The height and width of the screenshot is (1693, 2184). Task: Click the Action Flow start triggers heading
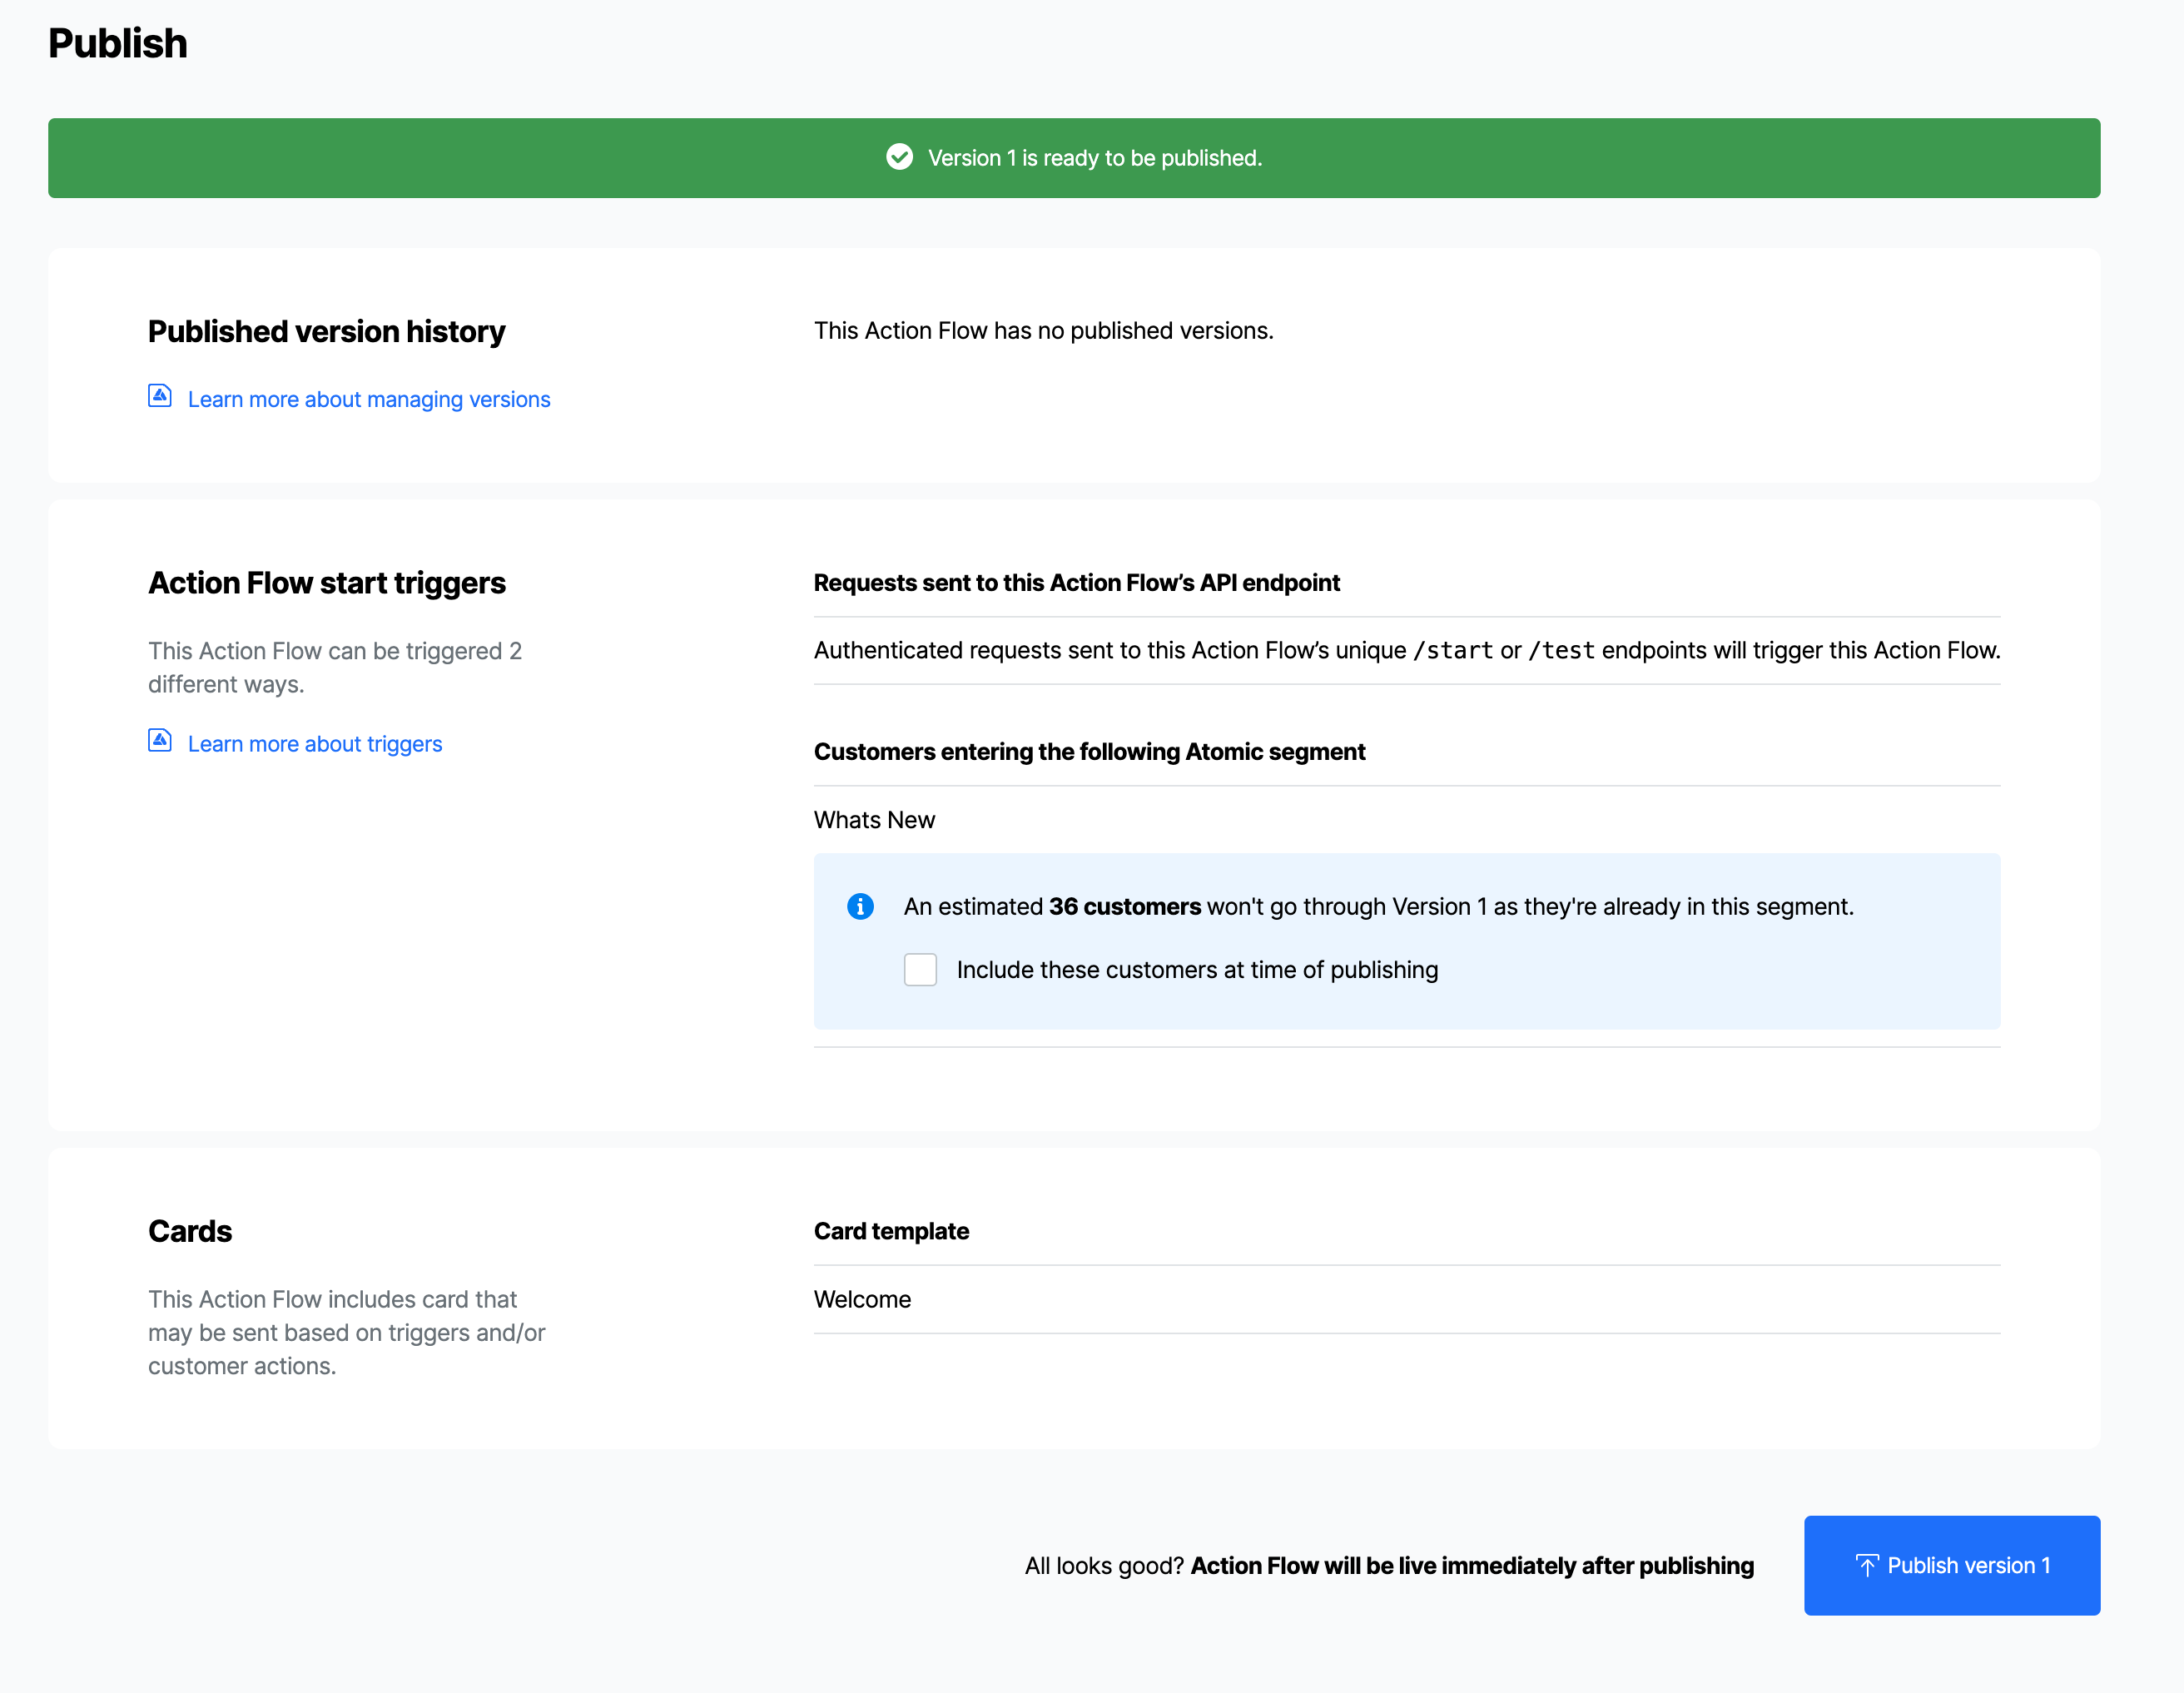327,583
